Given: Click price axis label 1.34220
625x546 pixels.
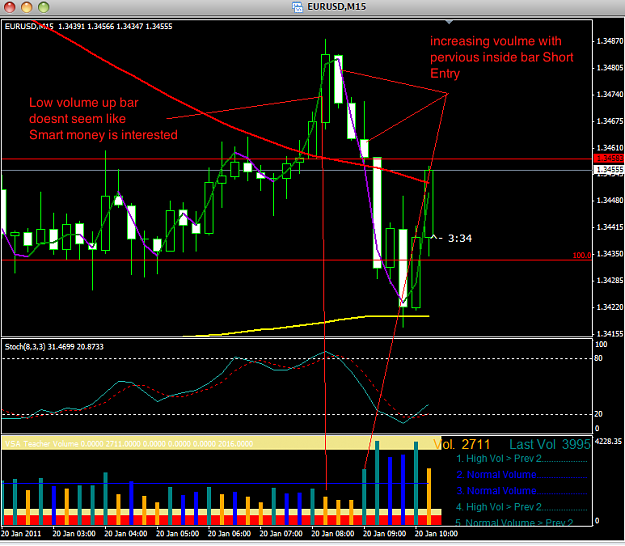Looking at the screenshot, I should click(x=609, y=307).
